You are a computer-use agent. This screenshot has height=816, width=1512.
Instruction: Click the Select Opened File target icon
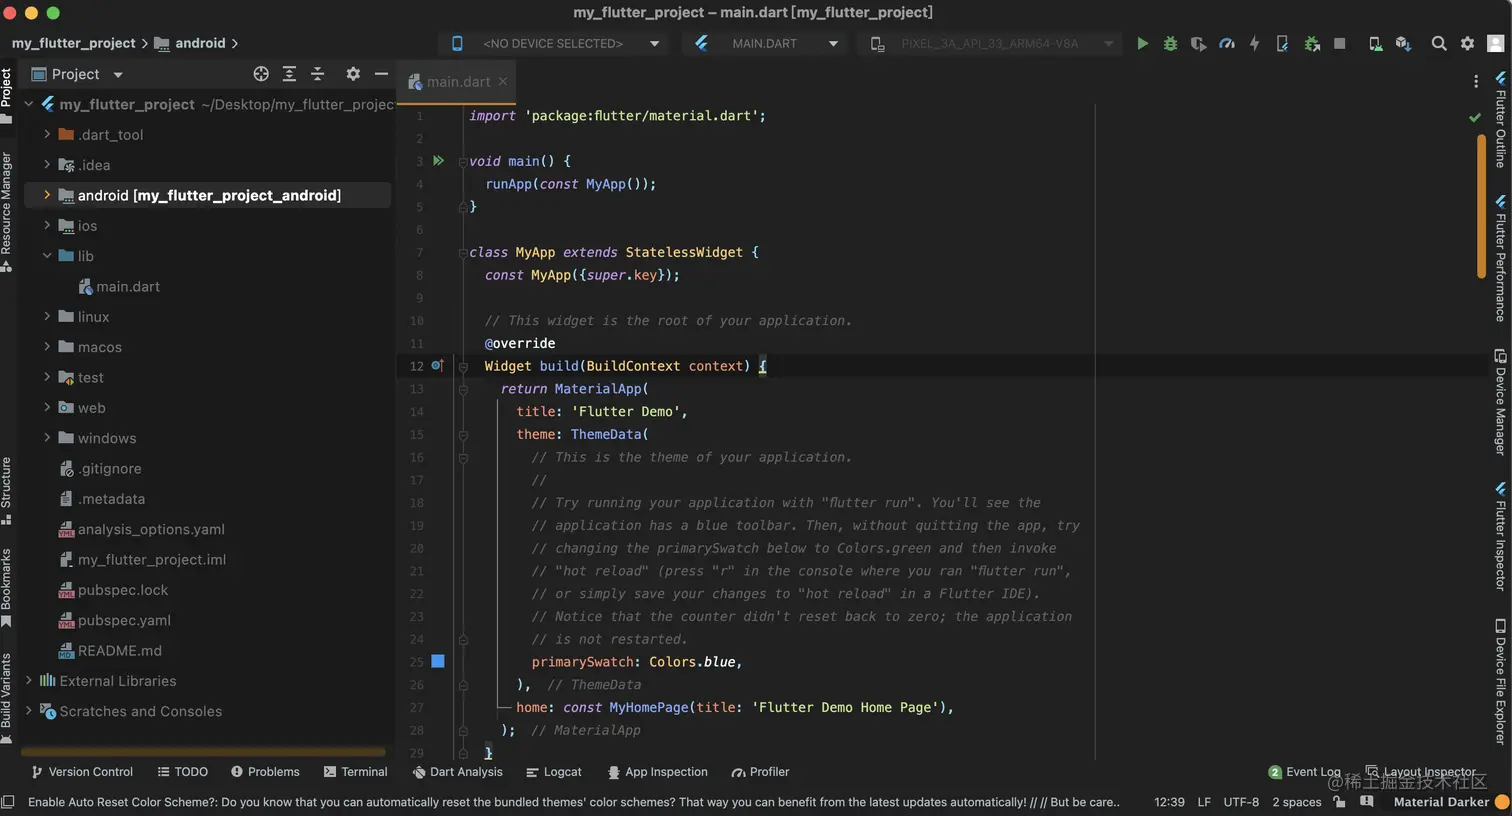pos(261,74)
